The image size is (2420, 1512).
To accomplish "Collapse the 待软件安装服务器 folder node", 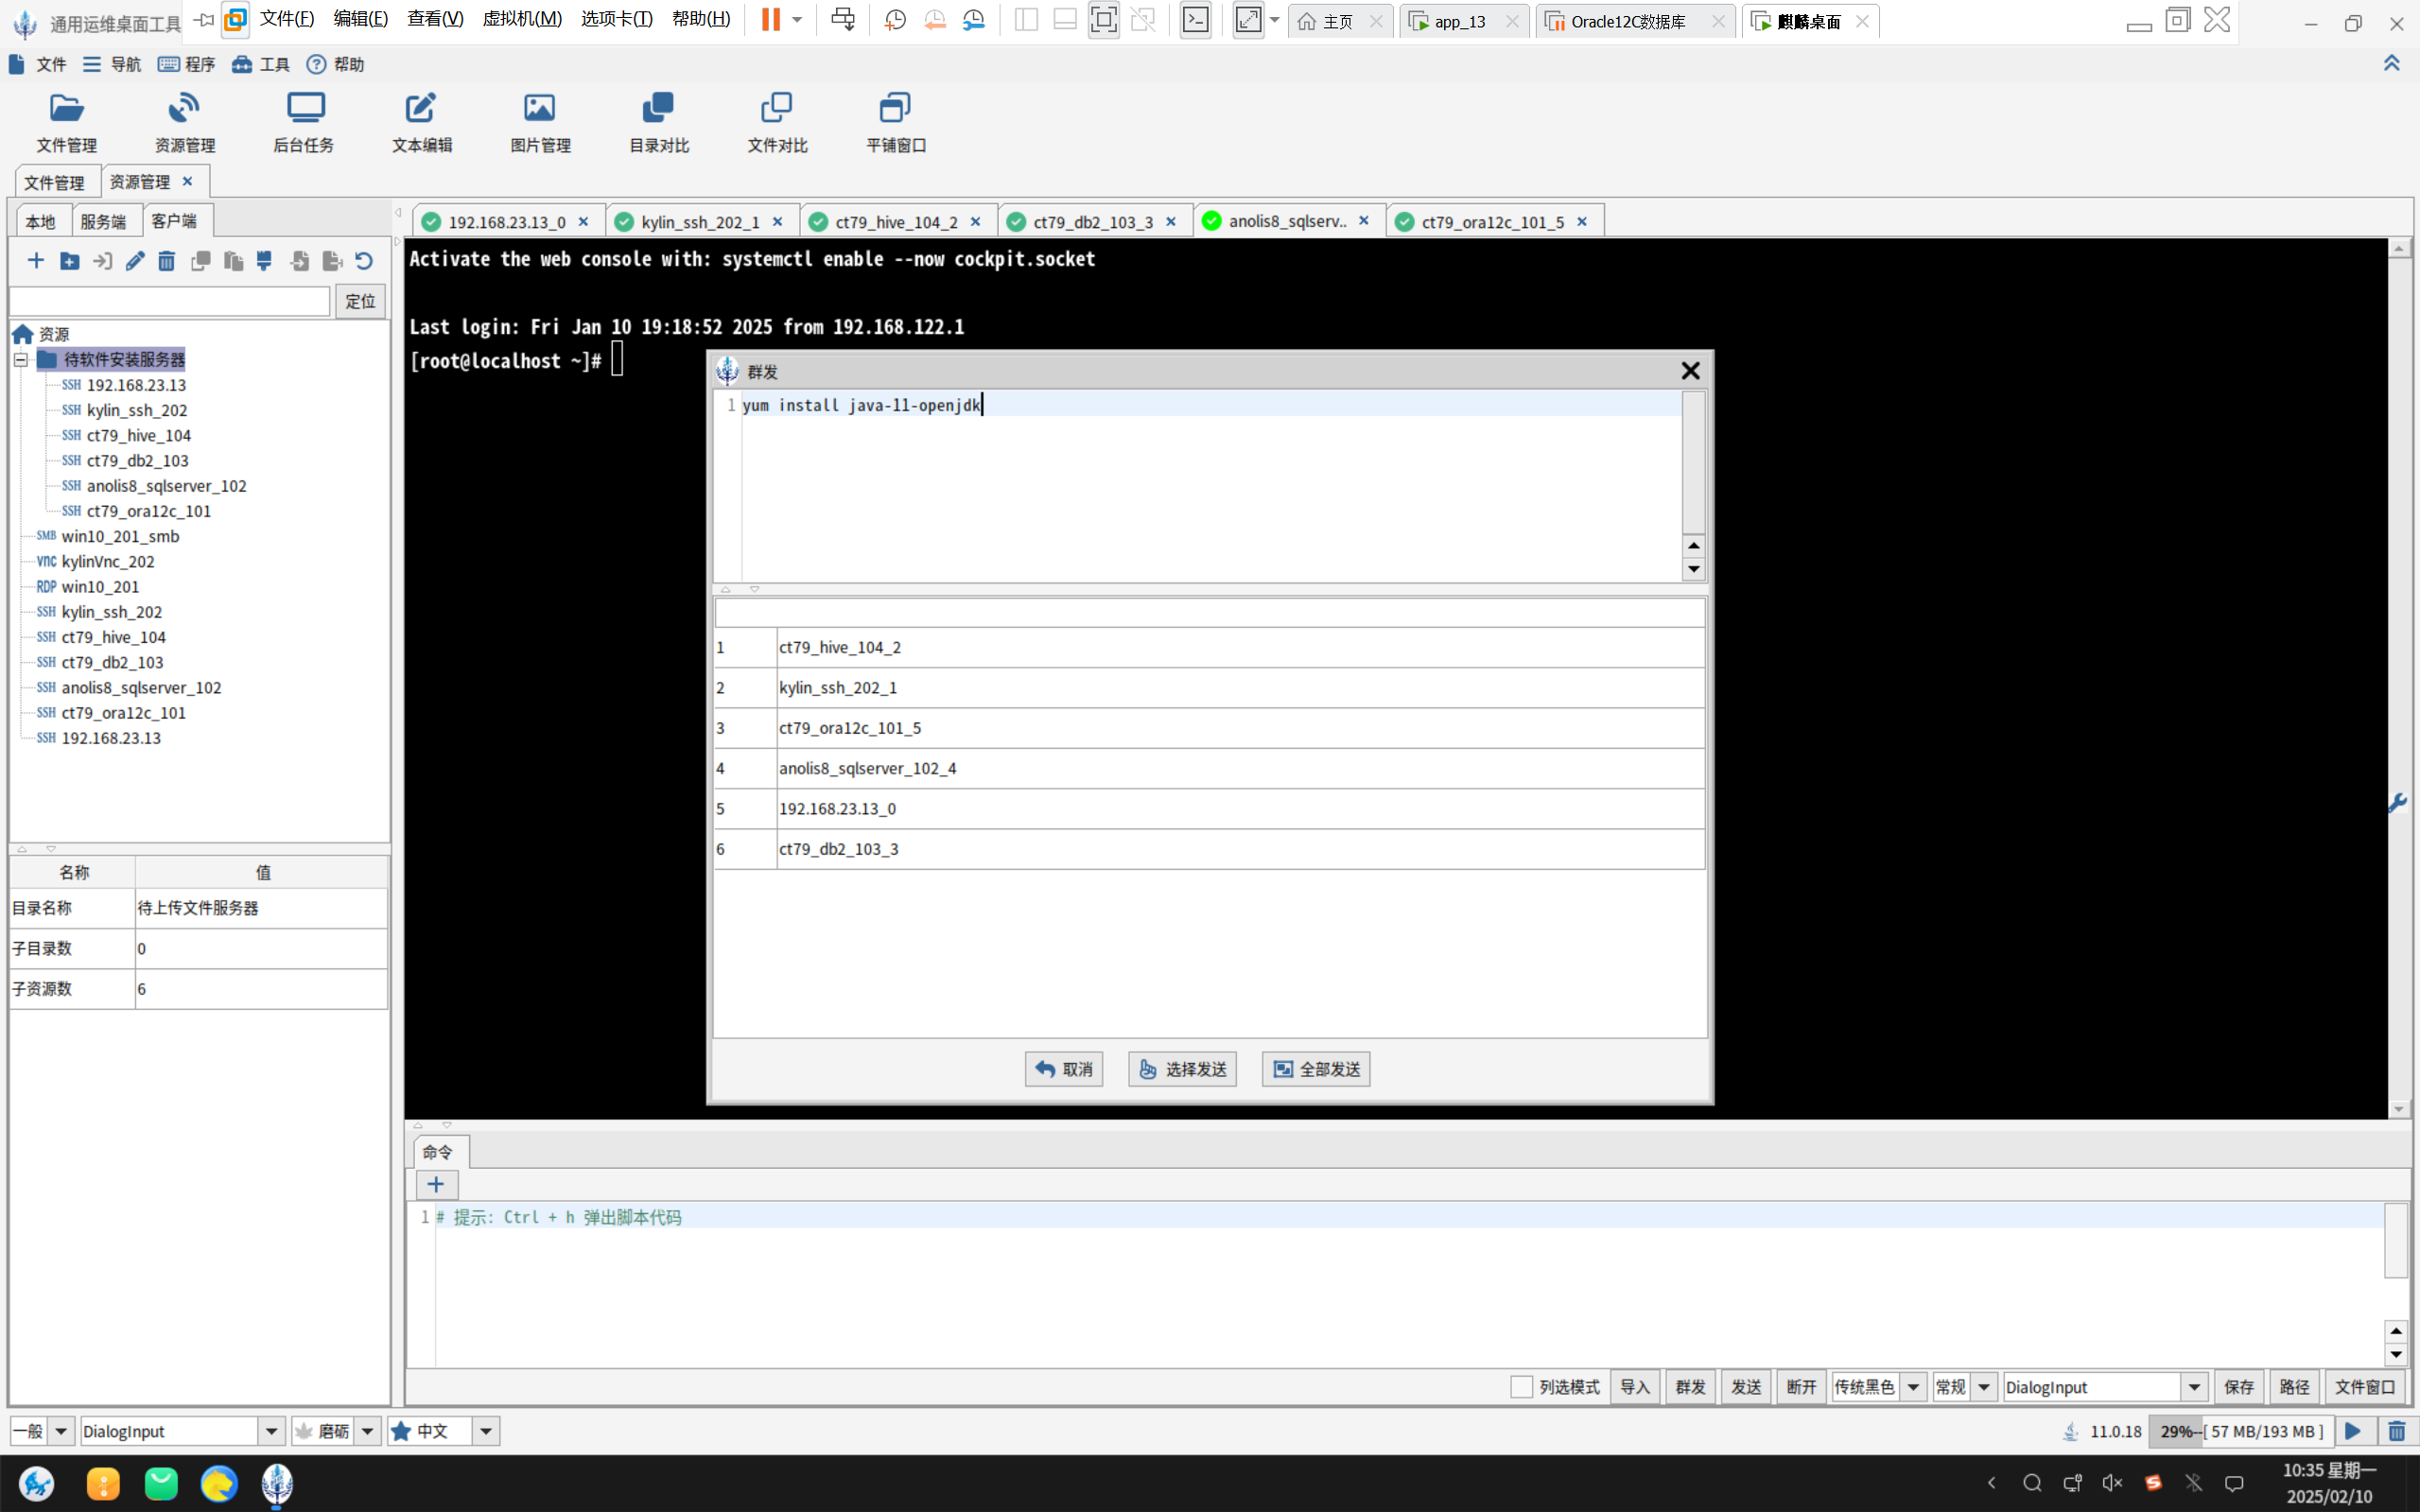I will (20, 359).
